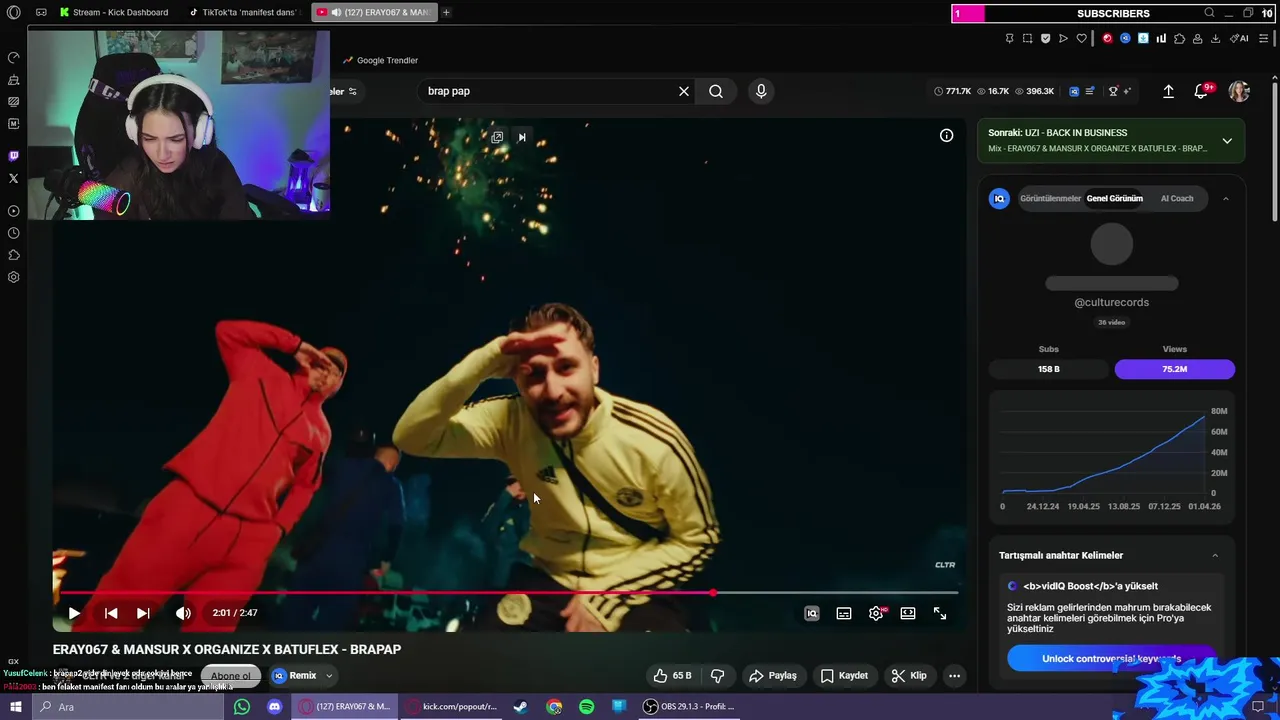This screenshot has width=1280, height=720.
Task: Mute the video volume
Action: click(x=183, y=613)
